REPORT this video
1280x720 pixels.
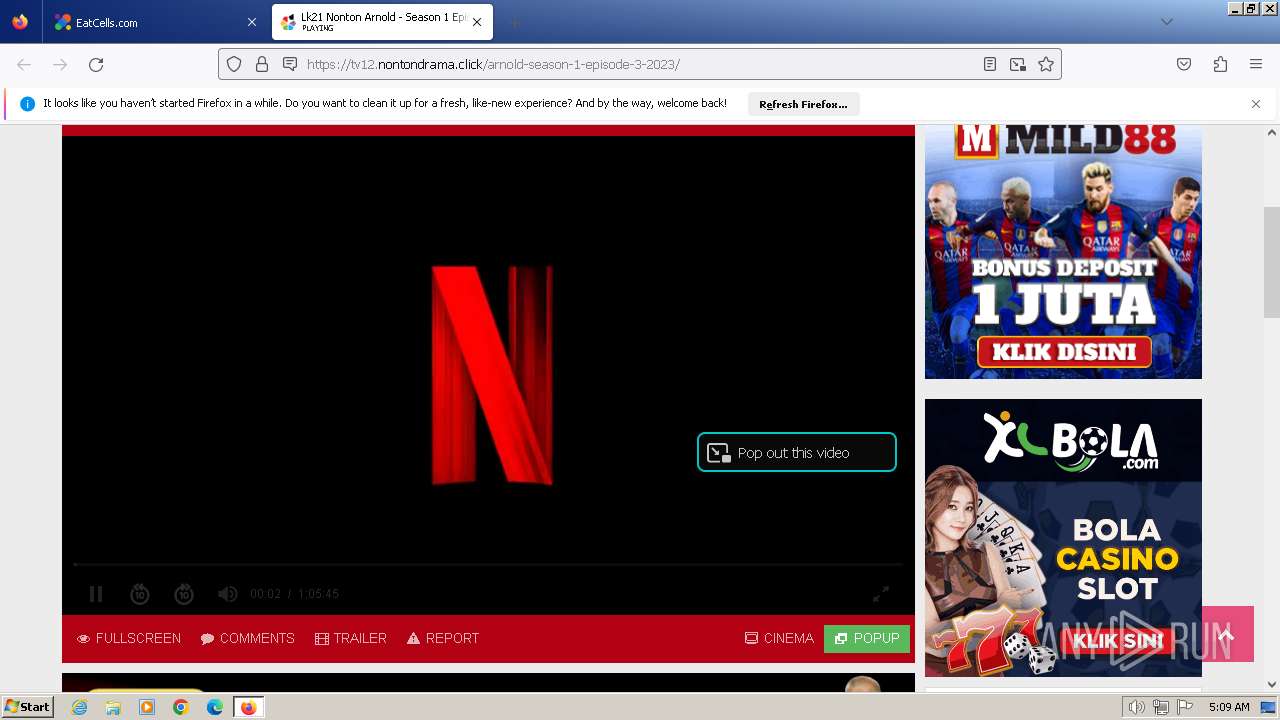tap(443, 638)
